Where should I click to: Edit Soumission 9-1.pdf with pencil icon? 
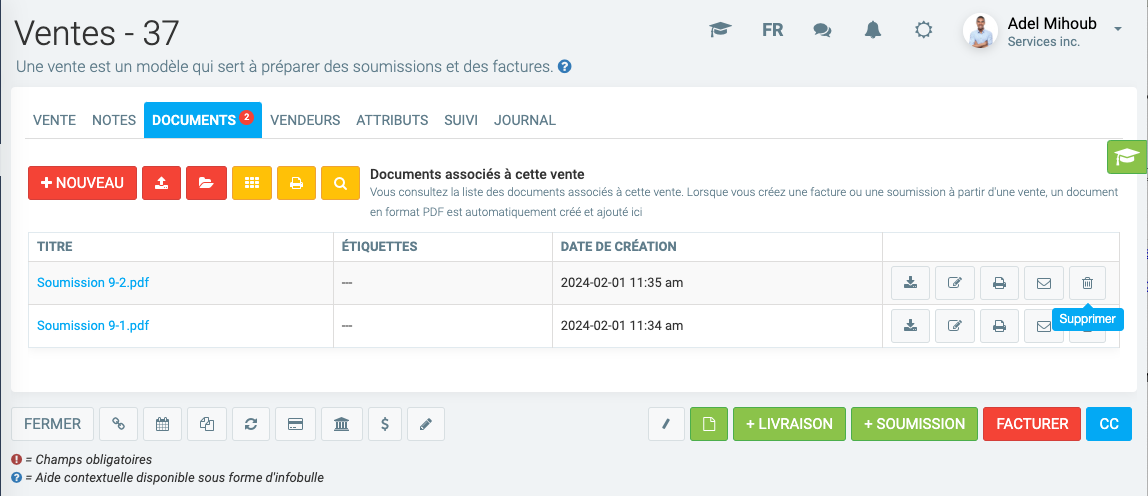coord(954,325)
